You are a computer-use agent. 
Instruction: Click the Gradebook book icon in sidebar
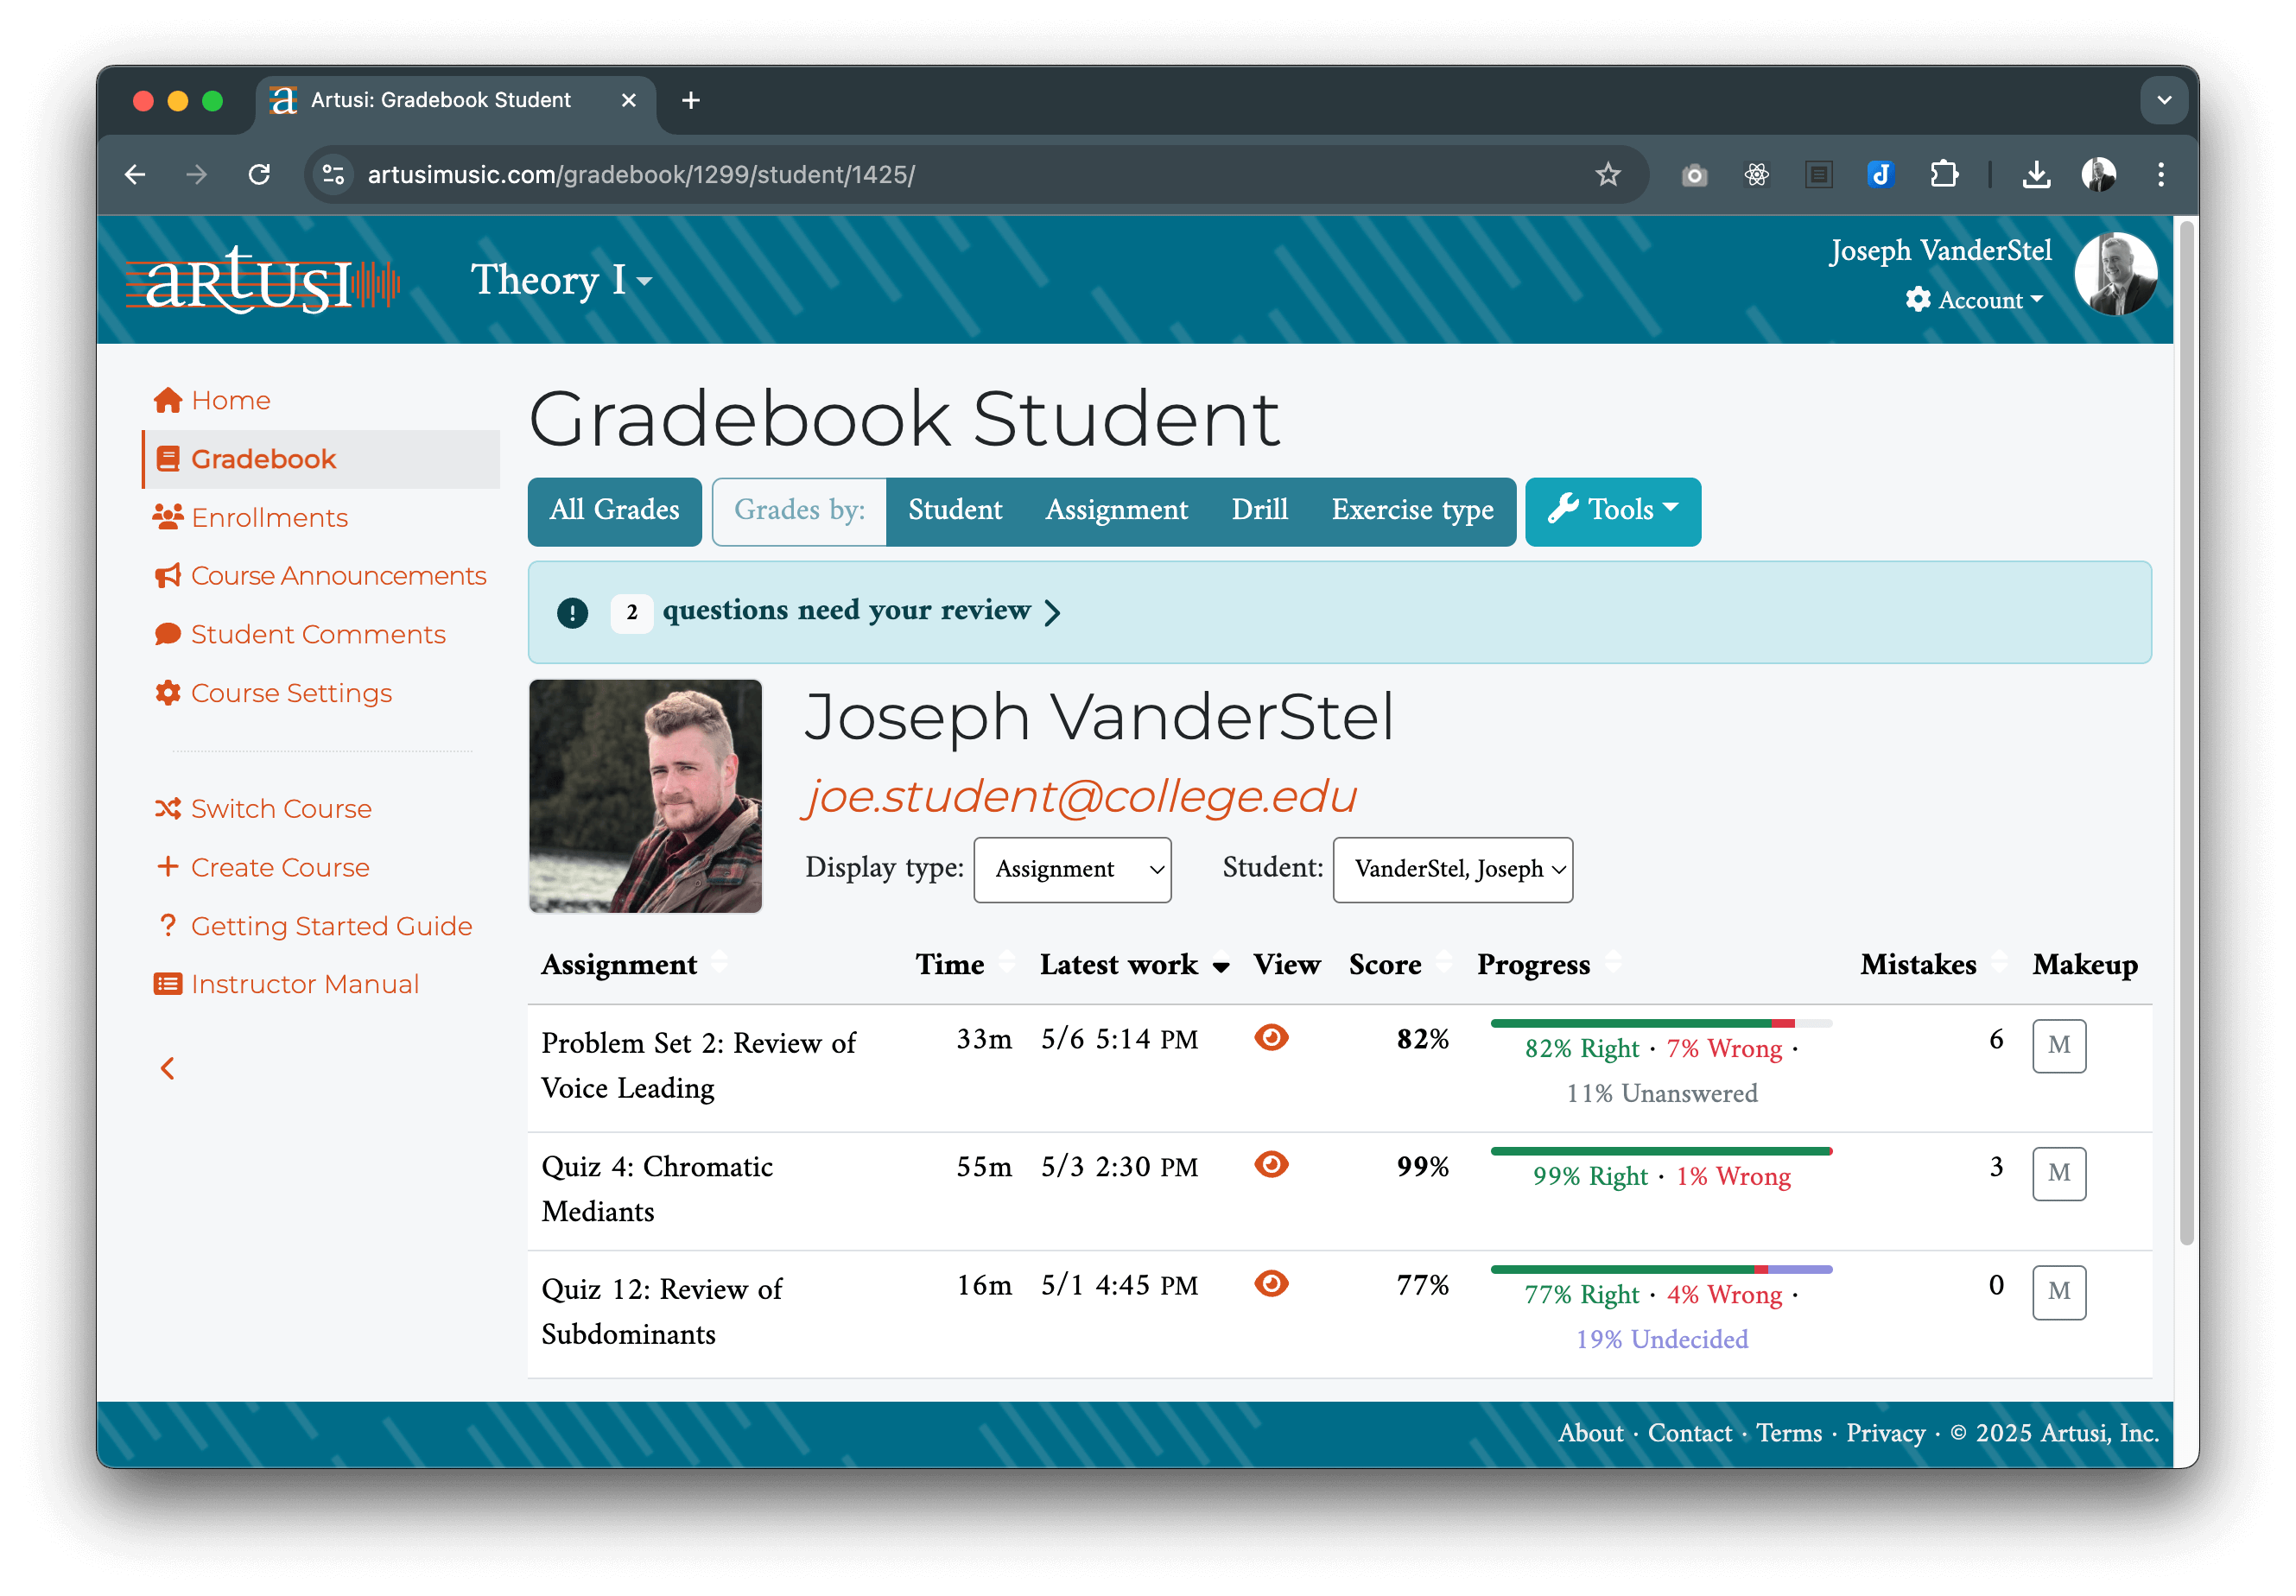[168, 459]
